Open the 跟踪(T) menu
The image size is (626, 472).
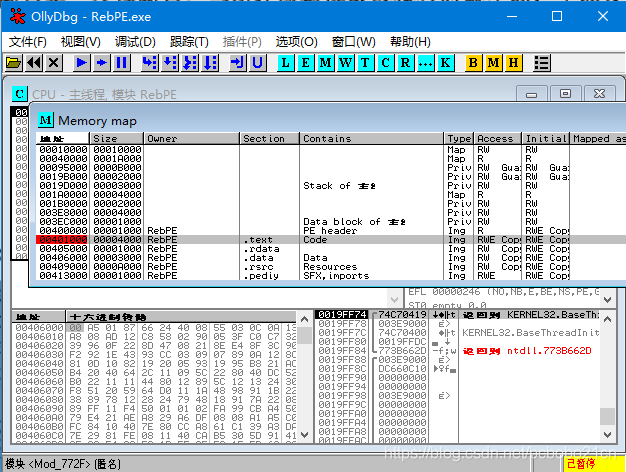tap(189, 42)
